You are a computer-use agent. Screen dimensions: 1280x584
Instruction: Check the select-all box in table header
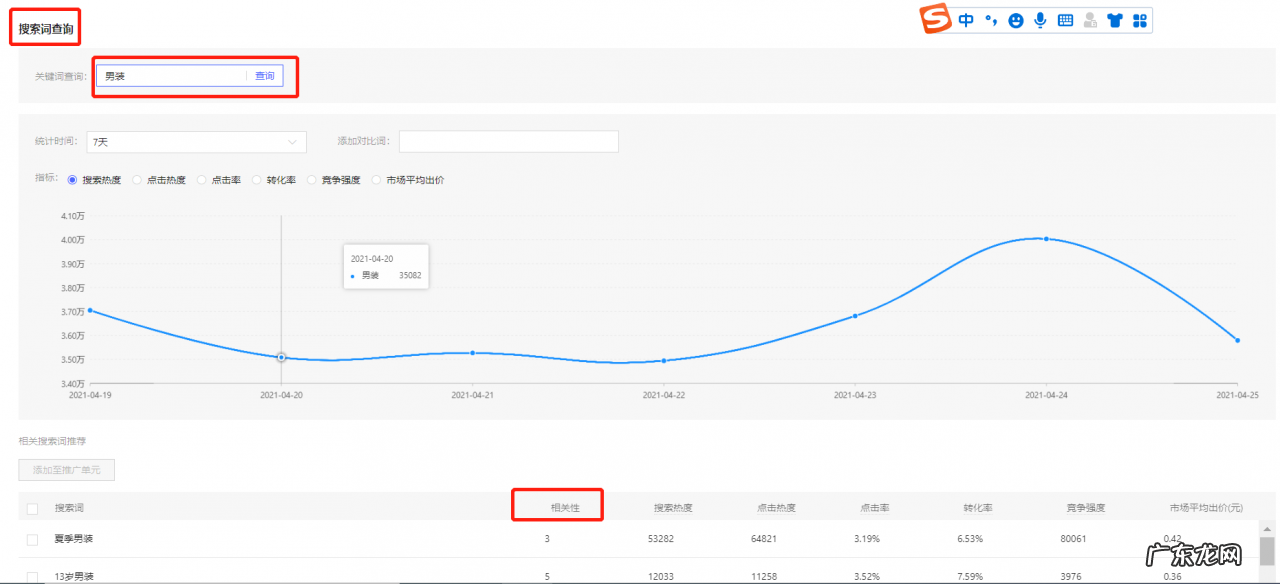(x=32, y=508)
